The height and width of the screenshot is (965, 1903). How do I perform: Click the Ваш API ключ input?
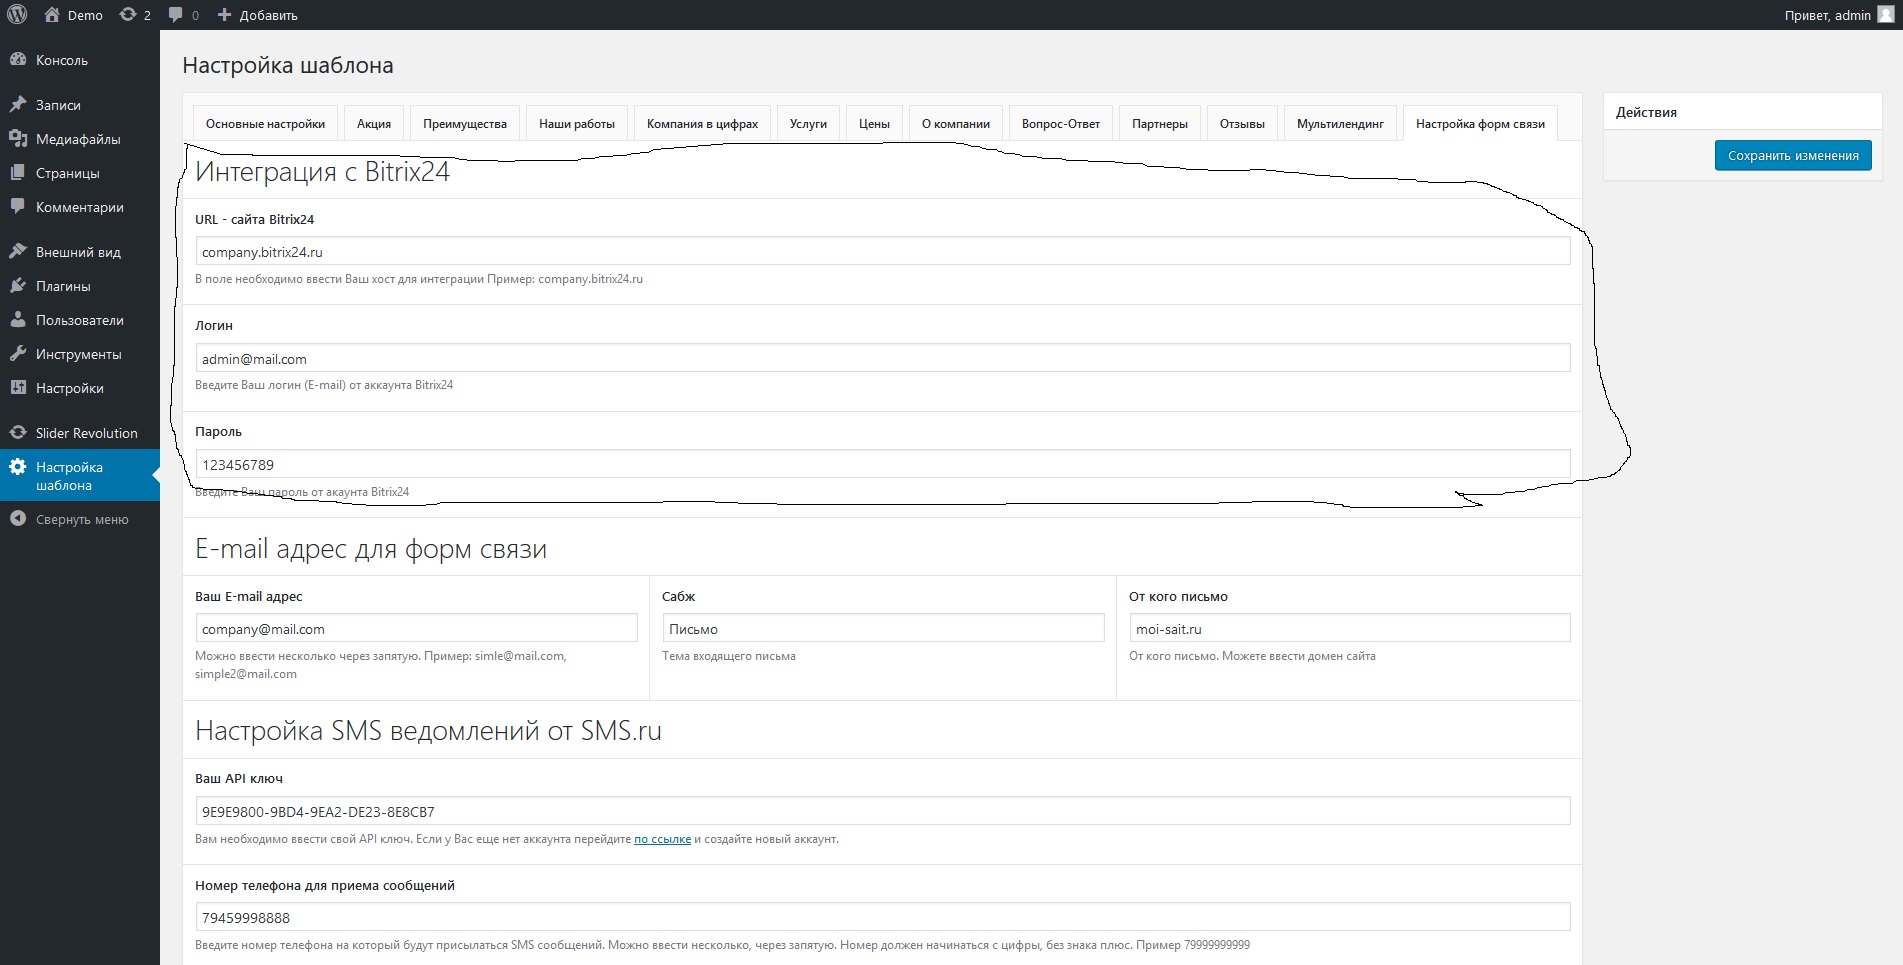click(882, 811)
